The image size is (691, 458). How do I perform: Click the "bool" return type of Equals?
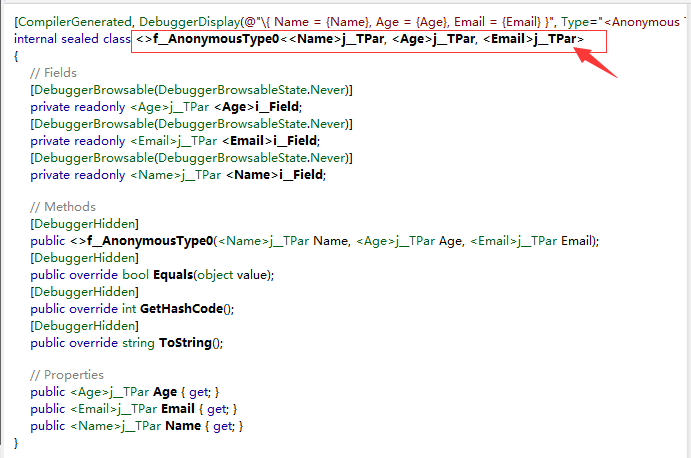(135, 275)
